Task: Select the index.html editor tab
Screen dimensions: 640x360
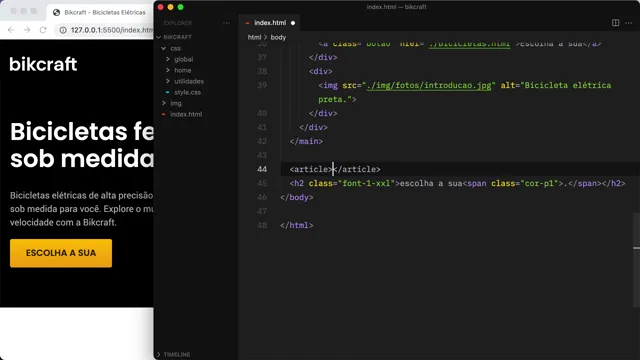Action: point(269,23)
